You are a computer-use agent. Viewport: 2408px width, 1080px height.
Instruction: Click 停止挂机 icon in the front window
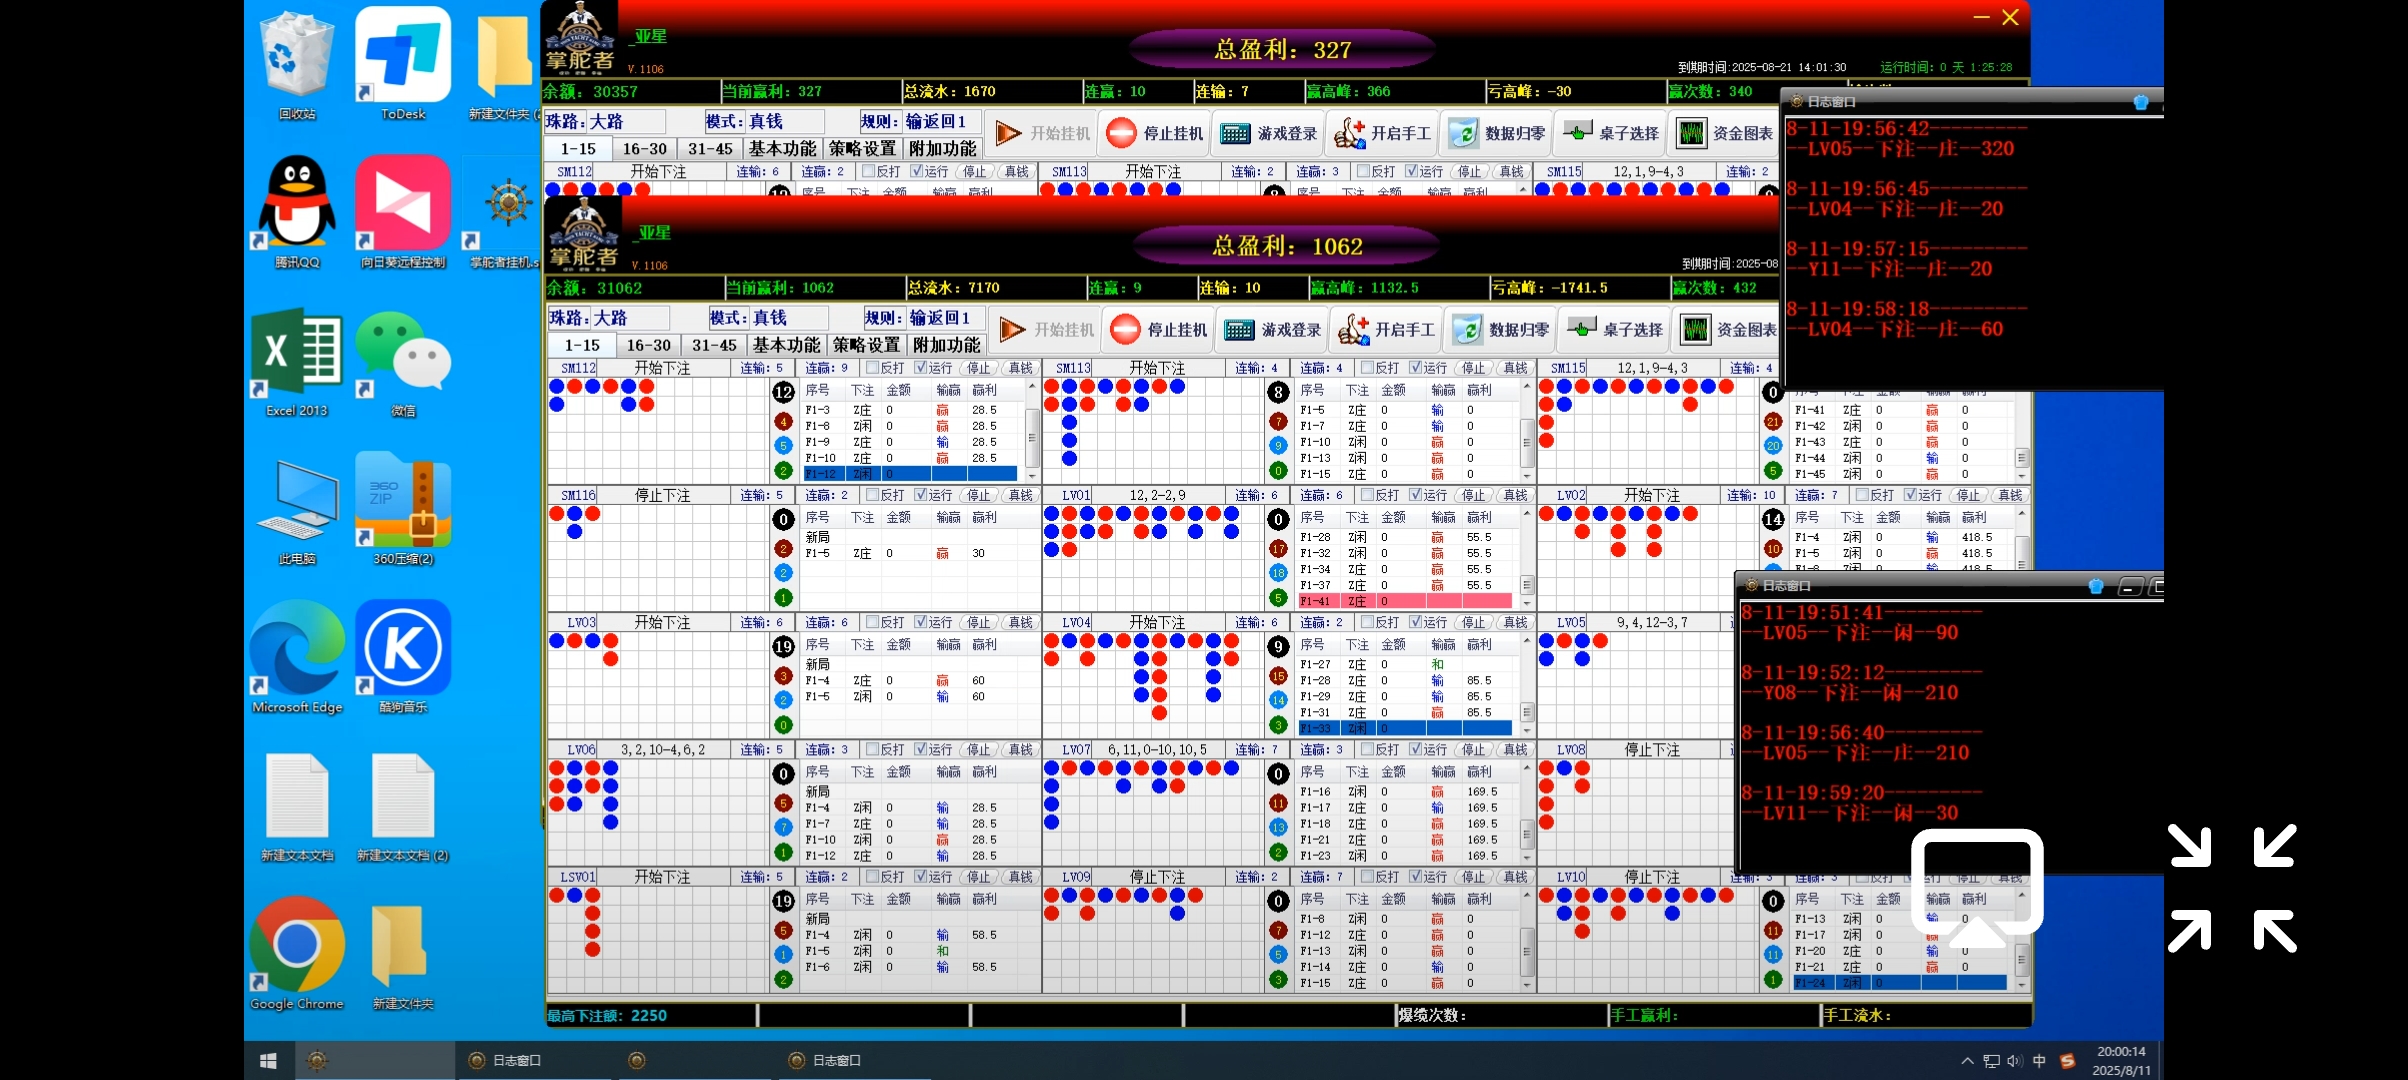pos(1126,329)
